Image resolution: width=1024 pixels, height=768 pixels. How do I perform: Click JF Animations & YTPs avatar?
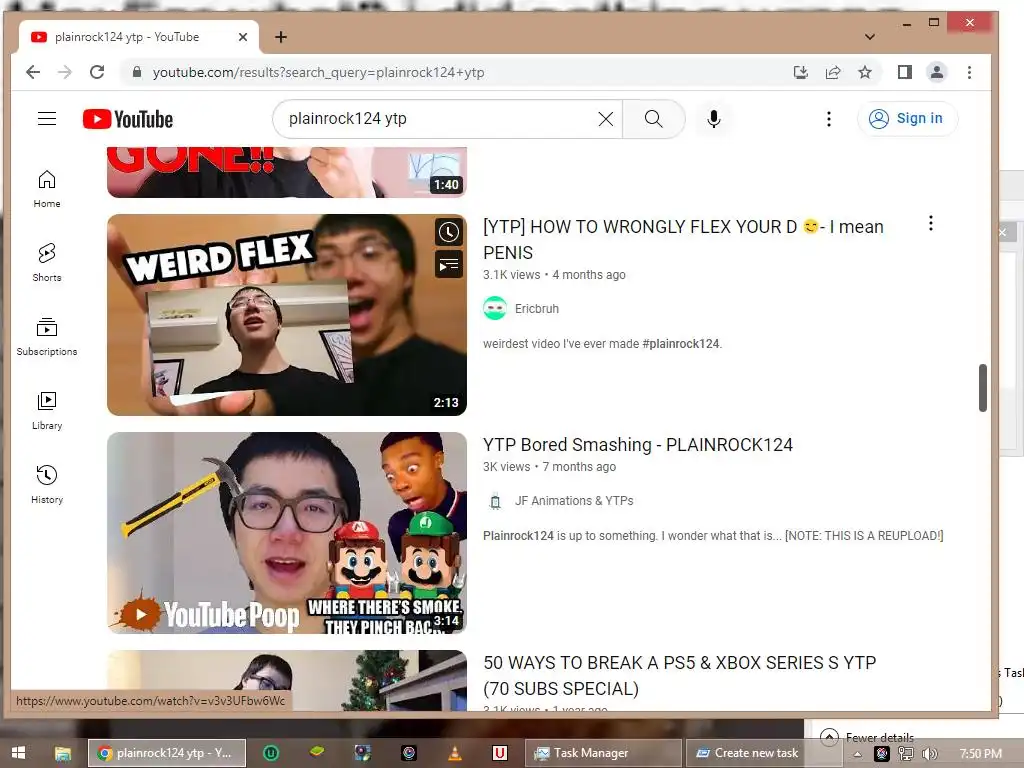(x=495, y=501)
